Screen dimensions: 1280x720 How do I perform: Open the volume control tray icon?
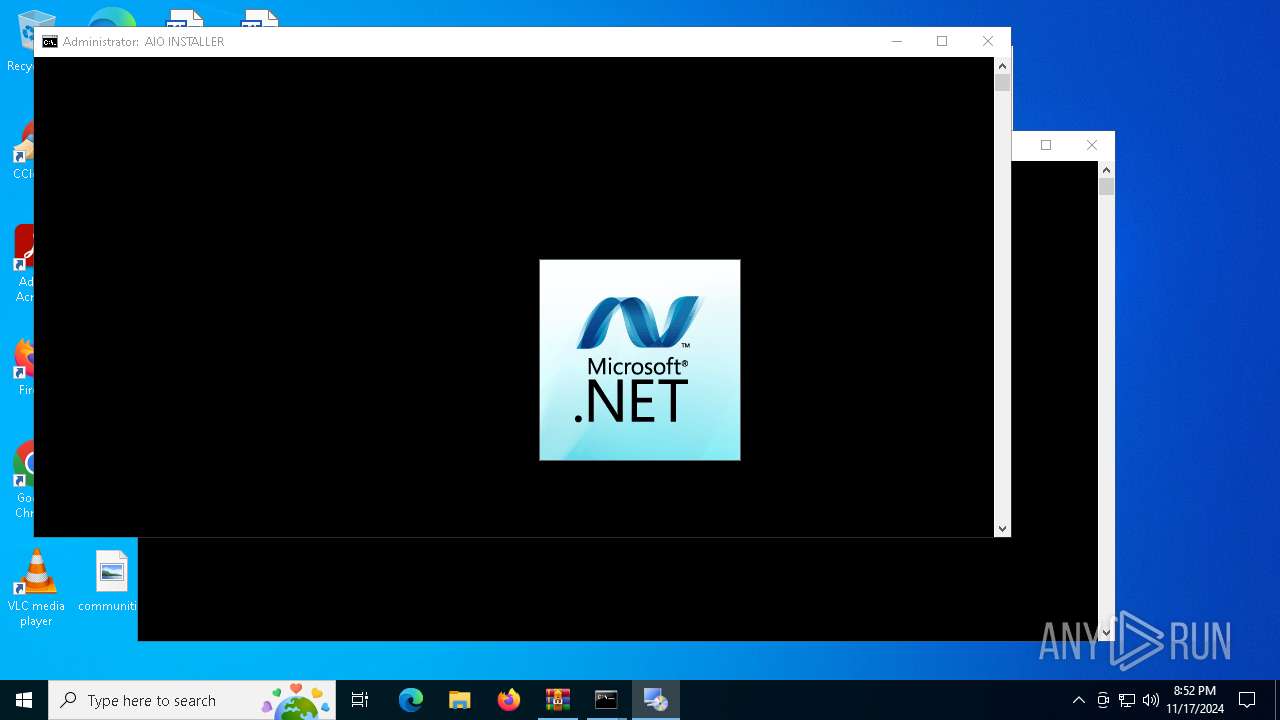[x=1151, y=700]
